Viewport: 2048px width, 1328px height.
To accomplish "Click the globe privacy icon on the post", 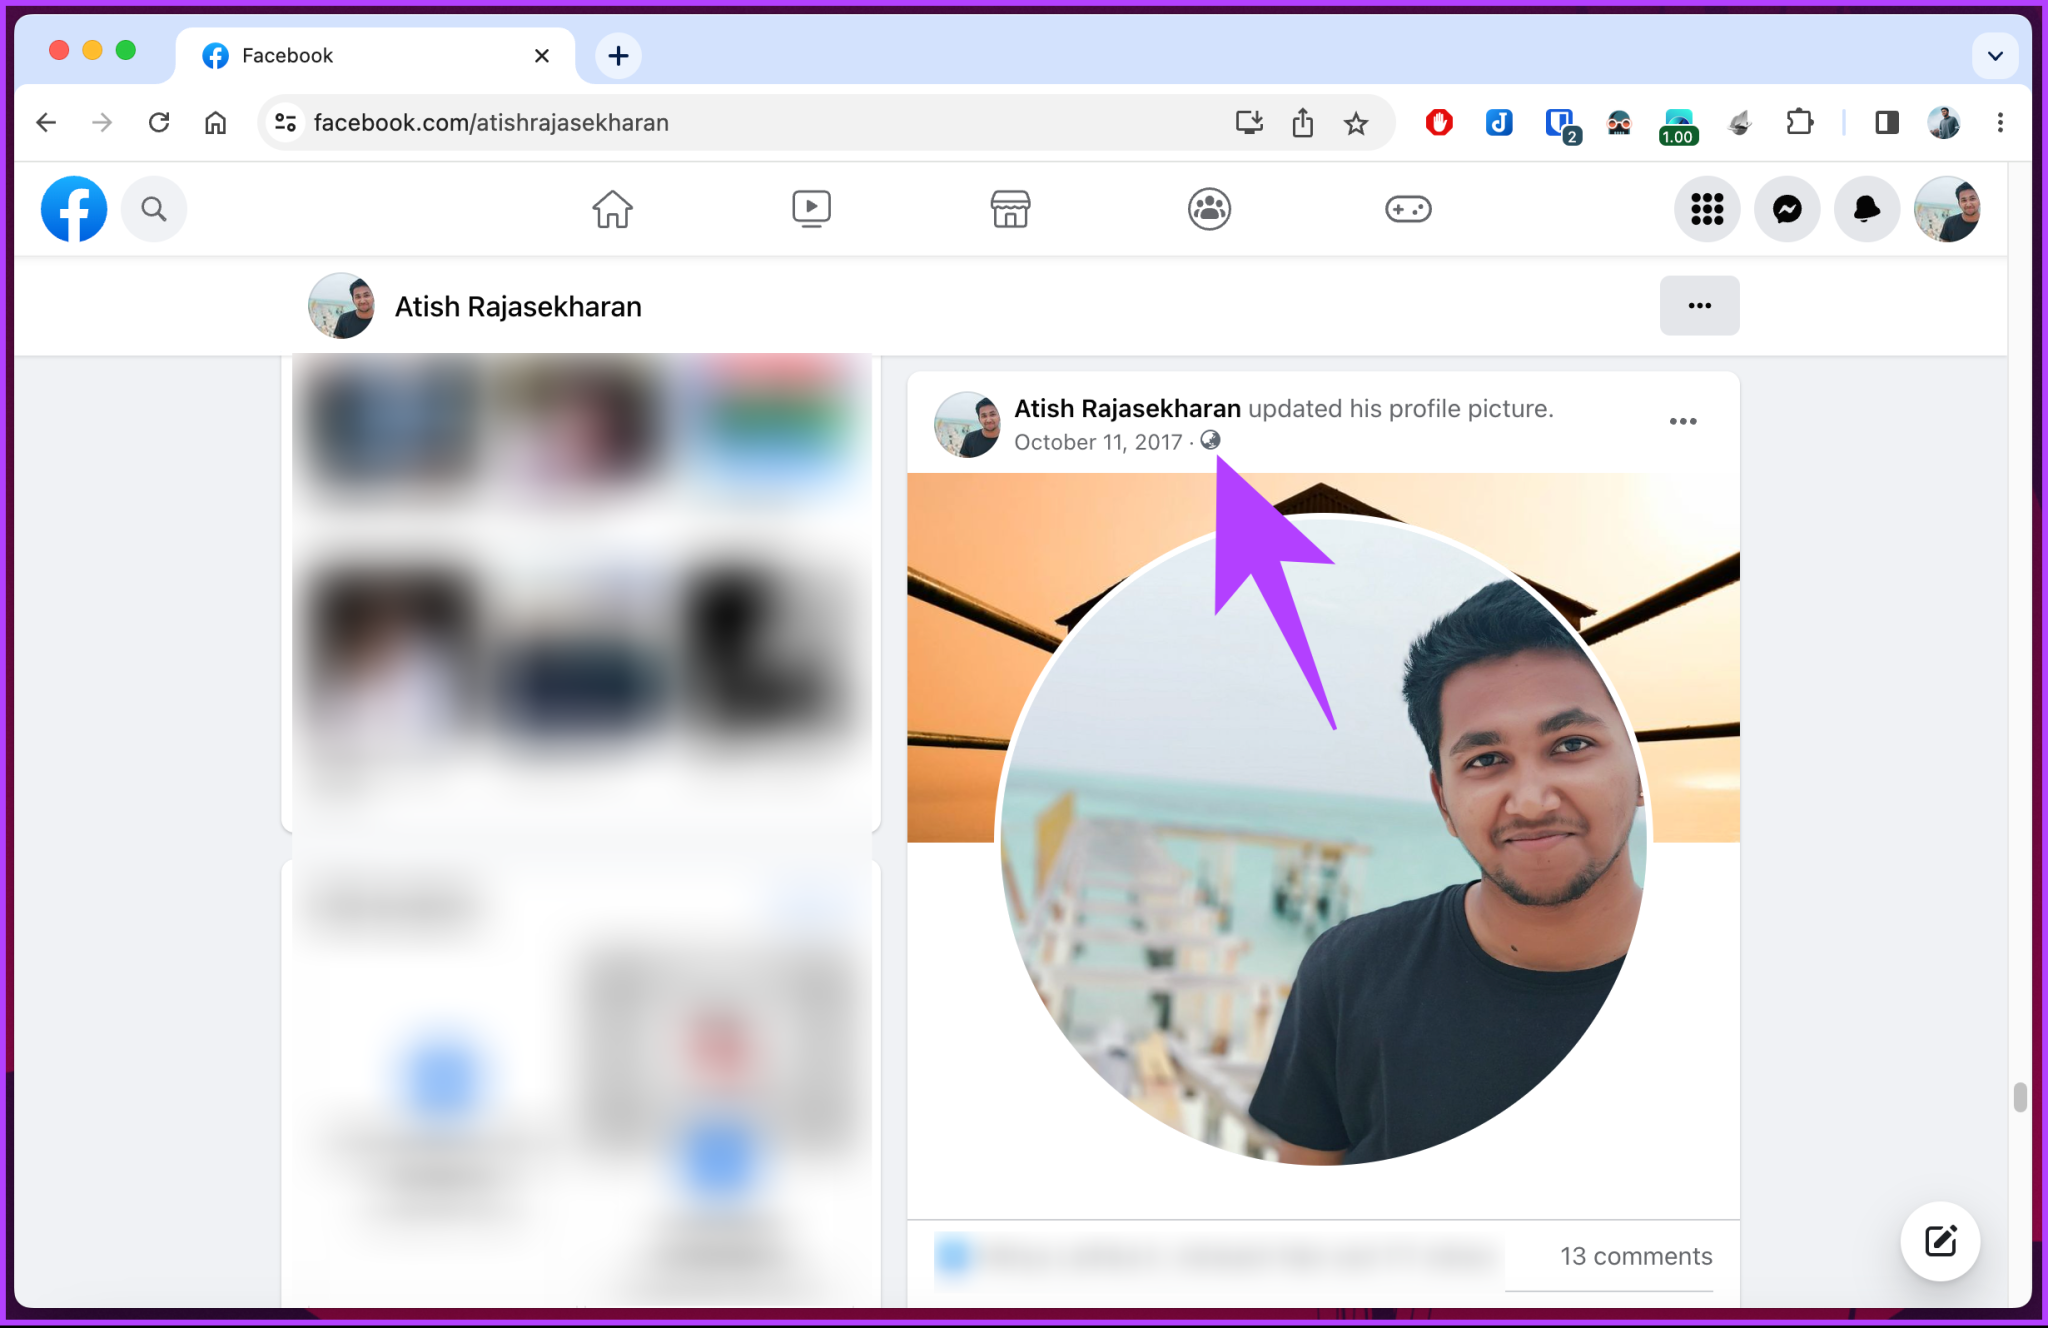I will (1210, 441).
